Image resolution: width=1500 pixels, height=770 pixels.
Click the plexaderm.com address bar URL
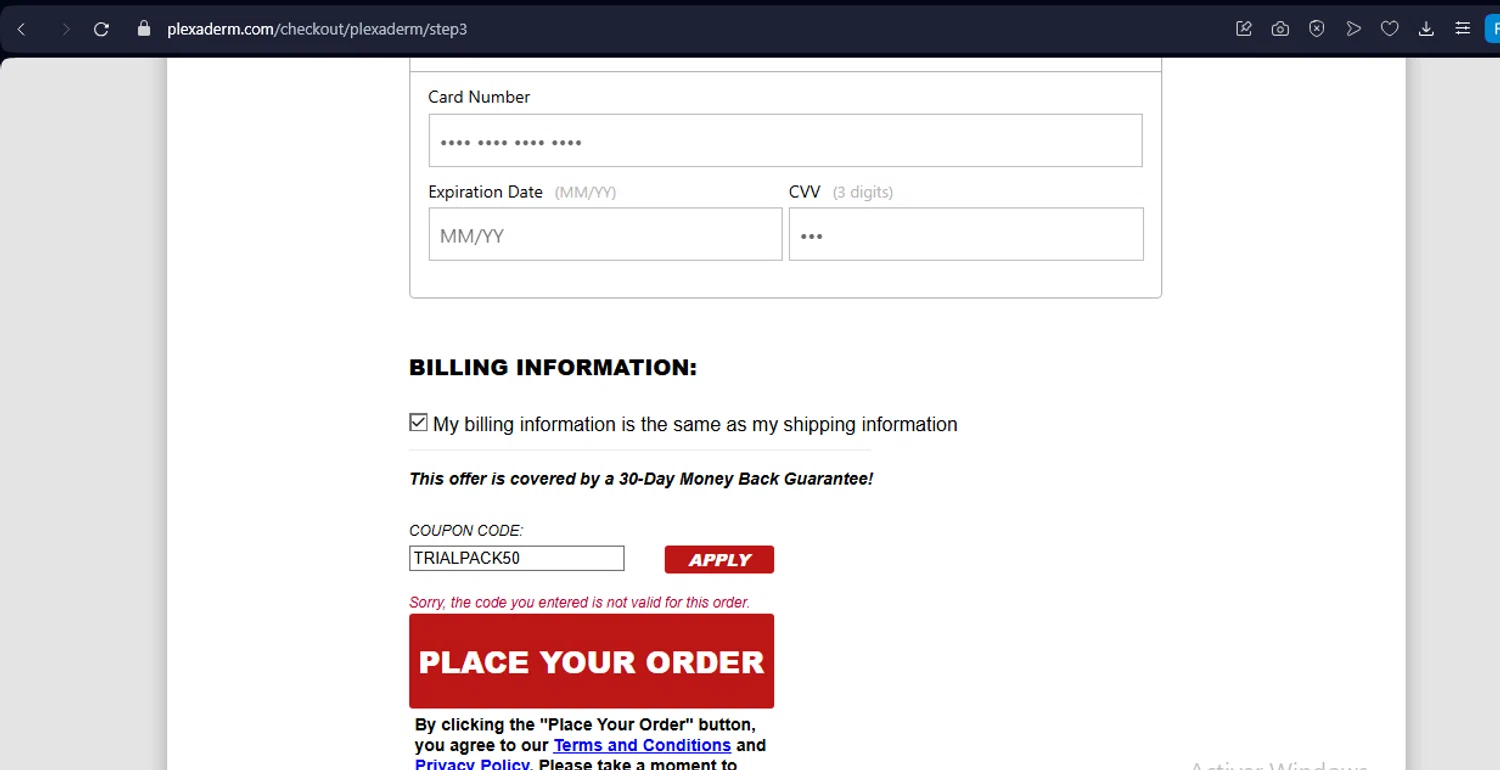[x=317, y=29]
